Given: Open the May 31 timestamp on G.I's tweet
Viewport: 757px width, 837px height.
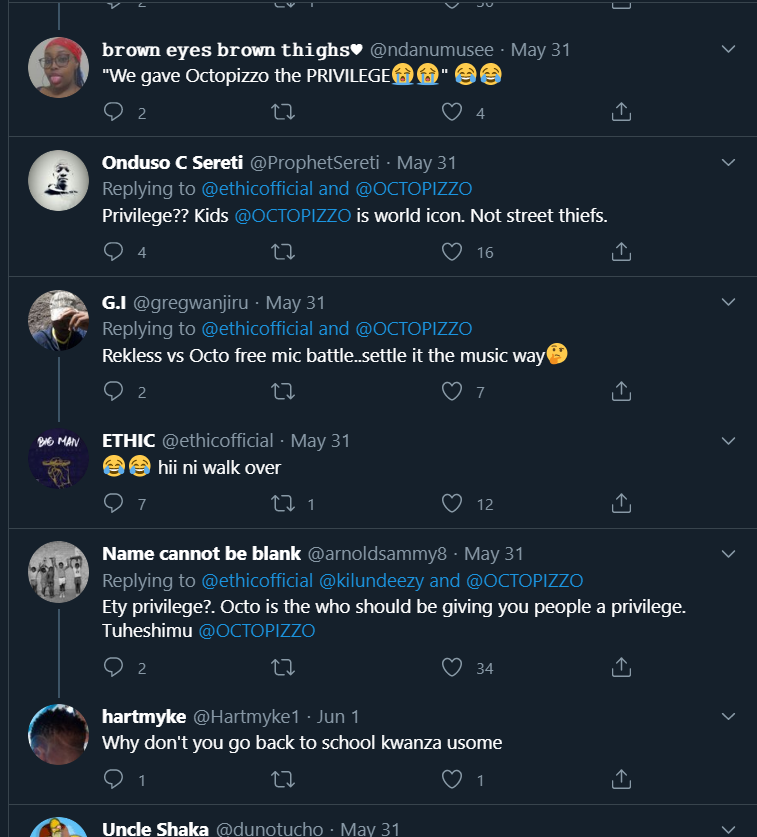Looking at the screenshot, I should pyautogui.click(x=295, y=302).
